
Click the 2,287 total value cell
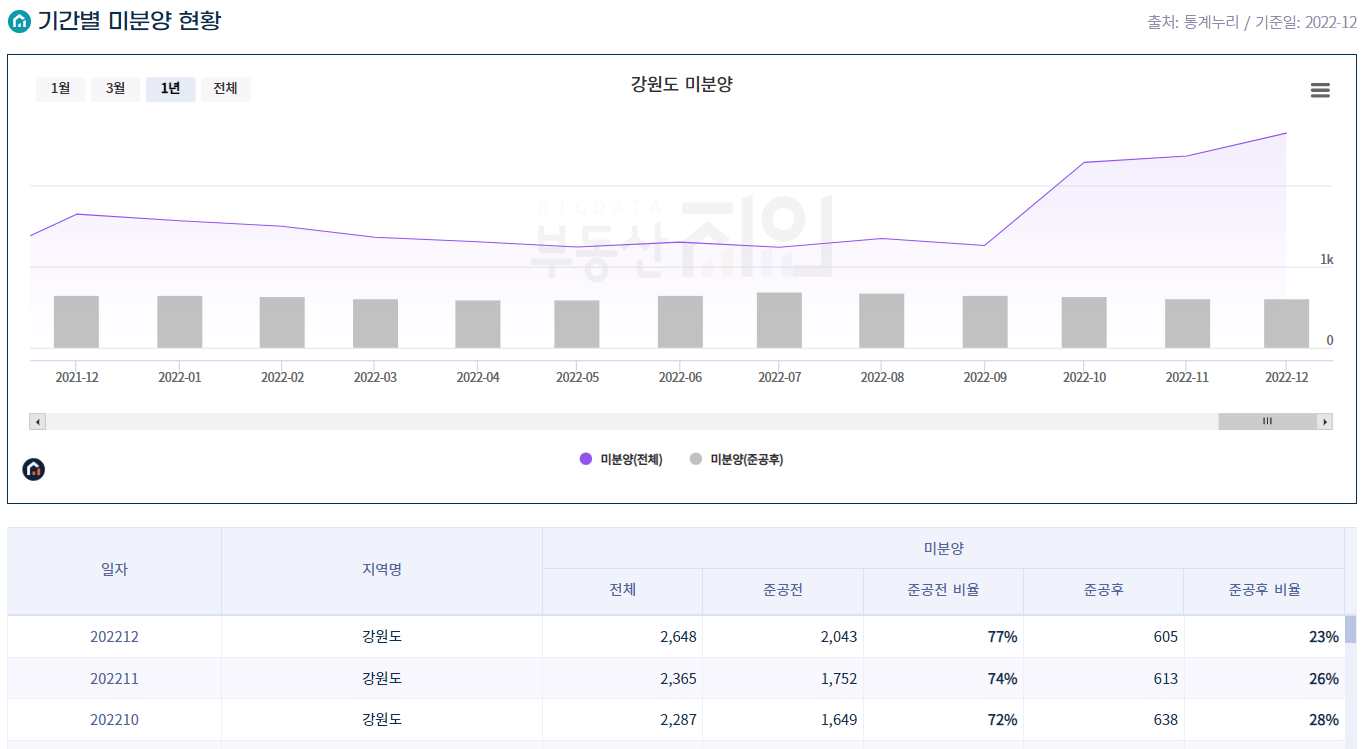pyautogui.click(x=623, y=719)
